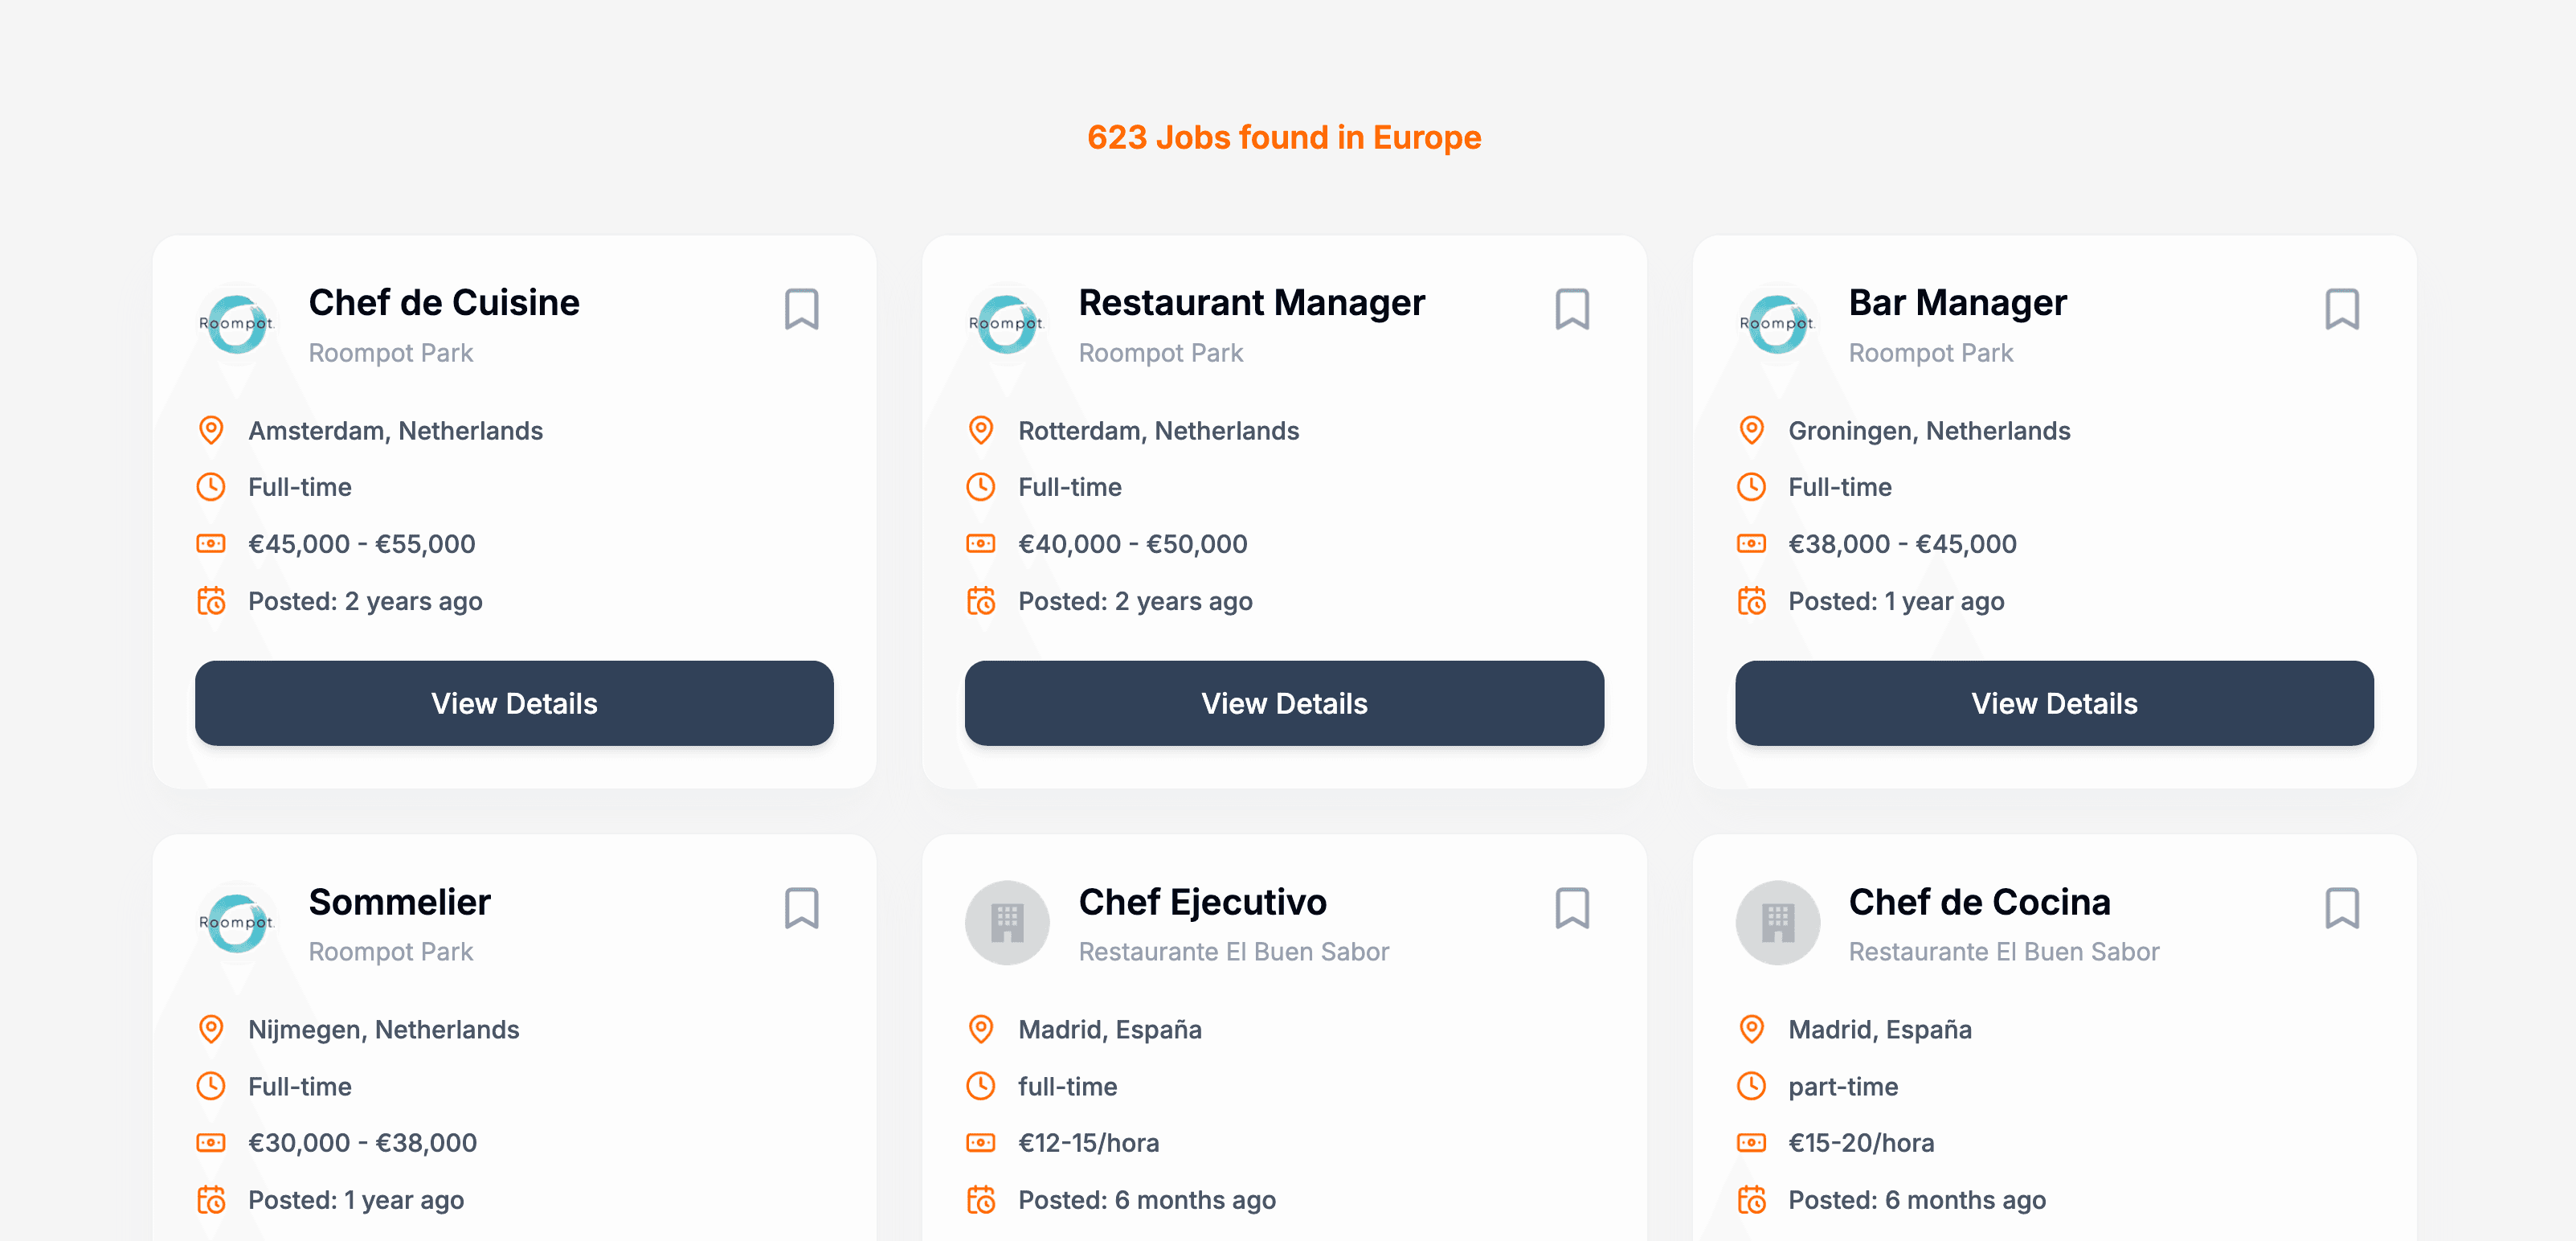Open the Sommelier job title
The height and width of the screenshot is (1241, 2576).
tap(400, 902)
